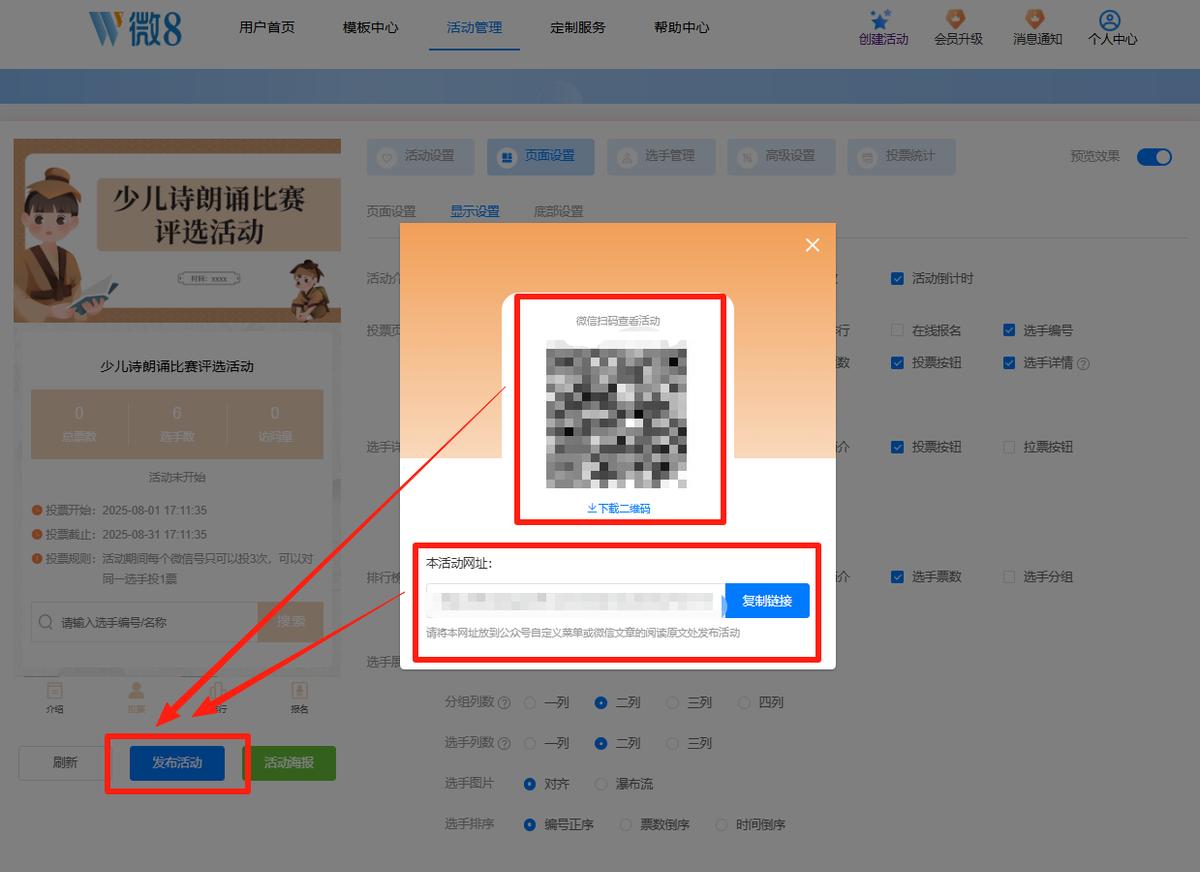The image size is (1200, 872).
Task: Select 票数倒序 for 选手排序
Action: 626,825
